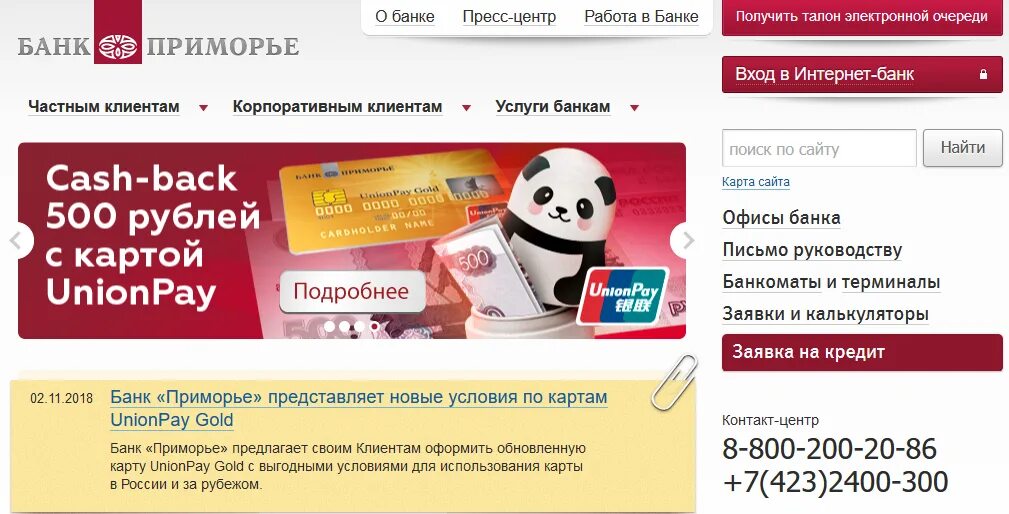Open the О банке menu item
Image resolution: width=1009 pixels, height=514 pixels.
[x=405, y=17]
